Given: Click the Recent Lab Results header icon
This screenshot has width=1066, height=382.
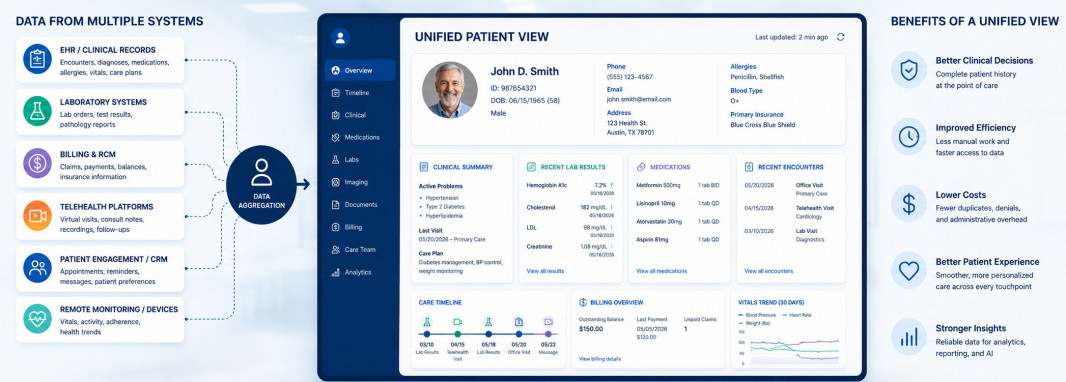Looking at the screenshot, I should (531, 167).
